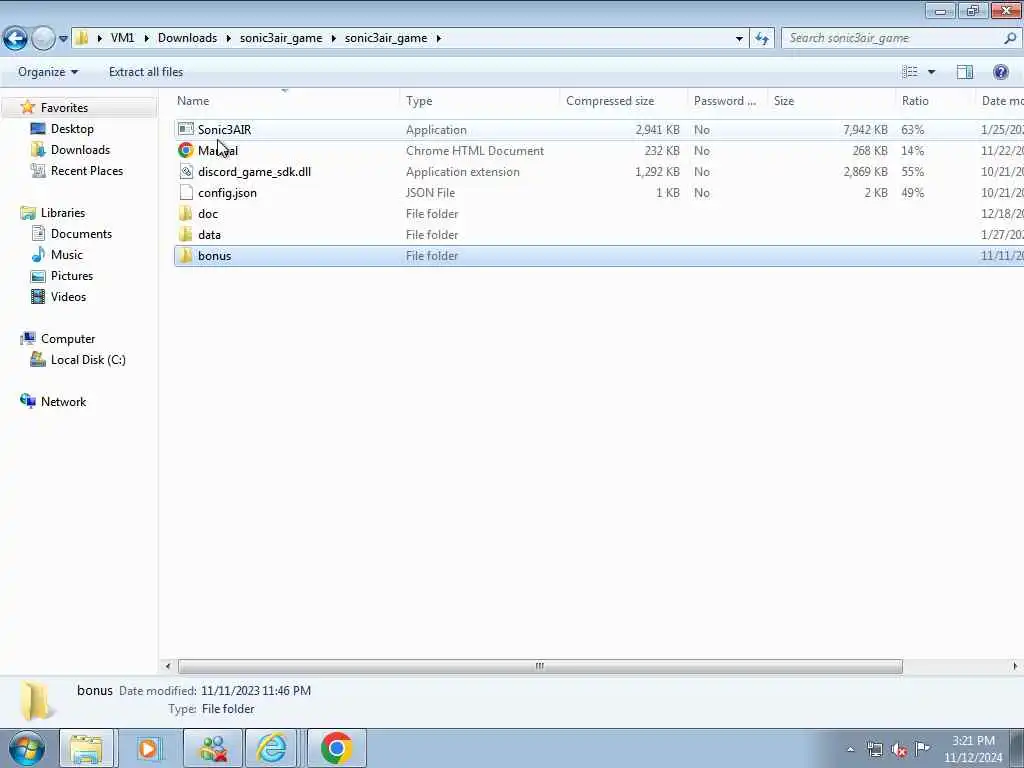
Task: Select discord_game_sdk.dll file icon
Action: (x=186, y=171)
